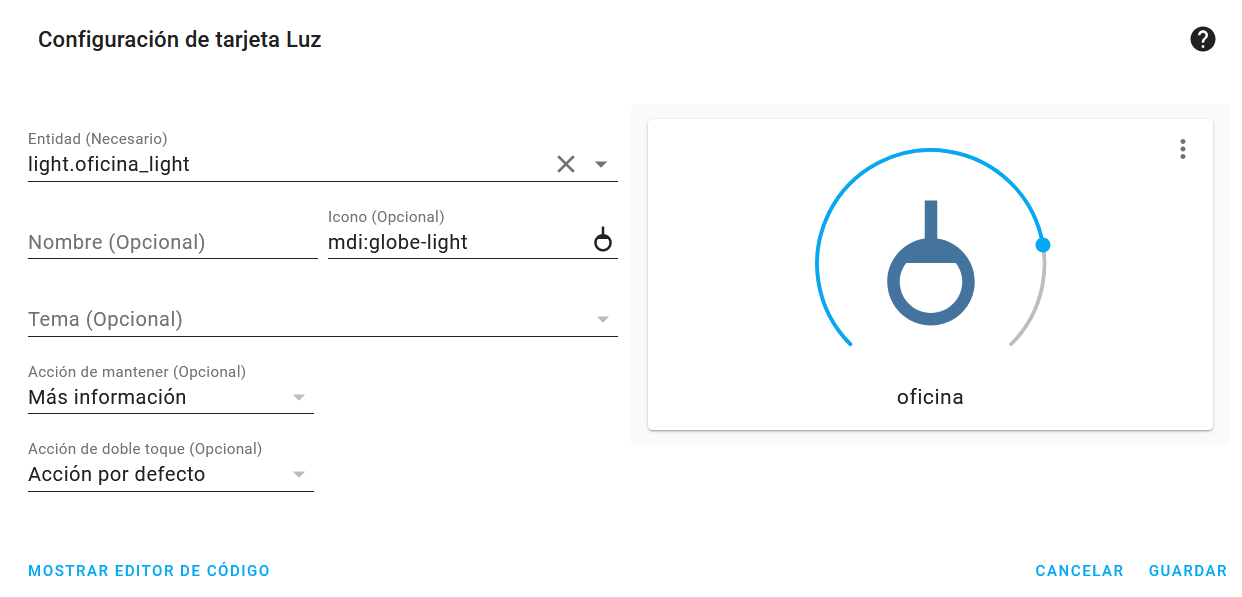Image resolution: width=1242 pixels, height=597 pixels.
Task: Edit the Icono mdi:globe-light field
Action: 458,242
